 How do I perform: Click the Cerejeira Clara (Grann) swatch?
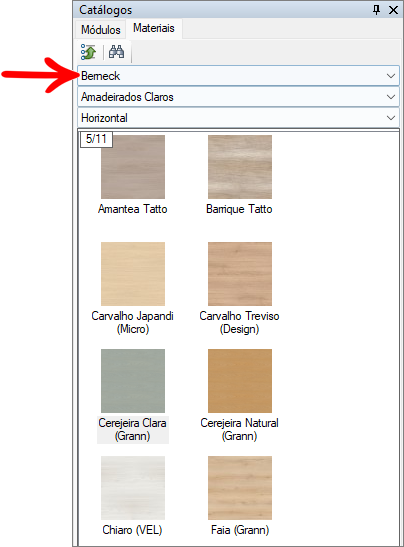(x=133, y=381)
